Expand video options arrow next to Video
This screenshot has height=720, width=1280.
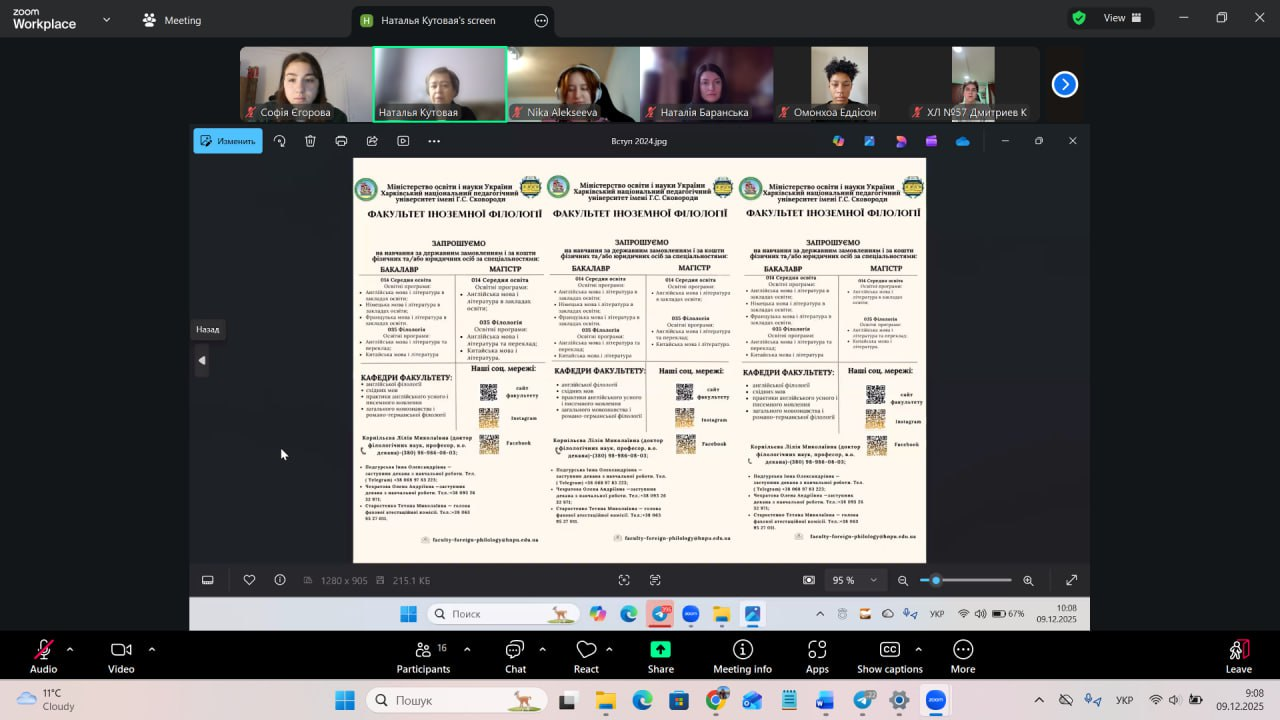pyautogui.click(x=152, y=649)
